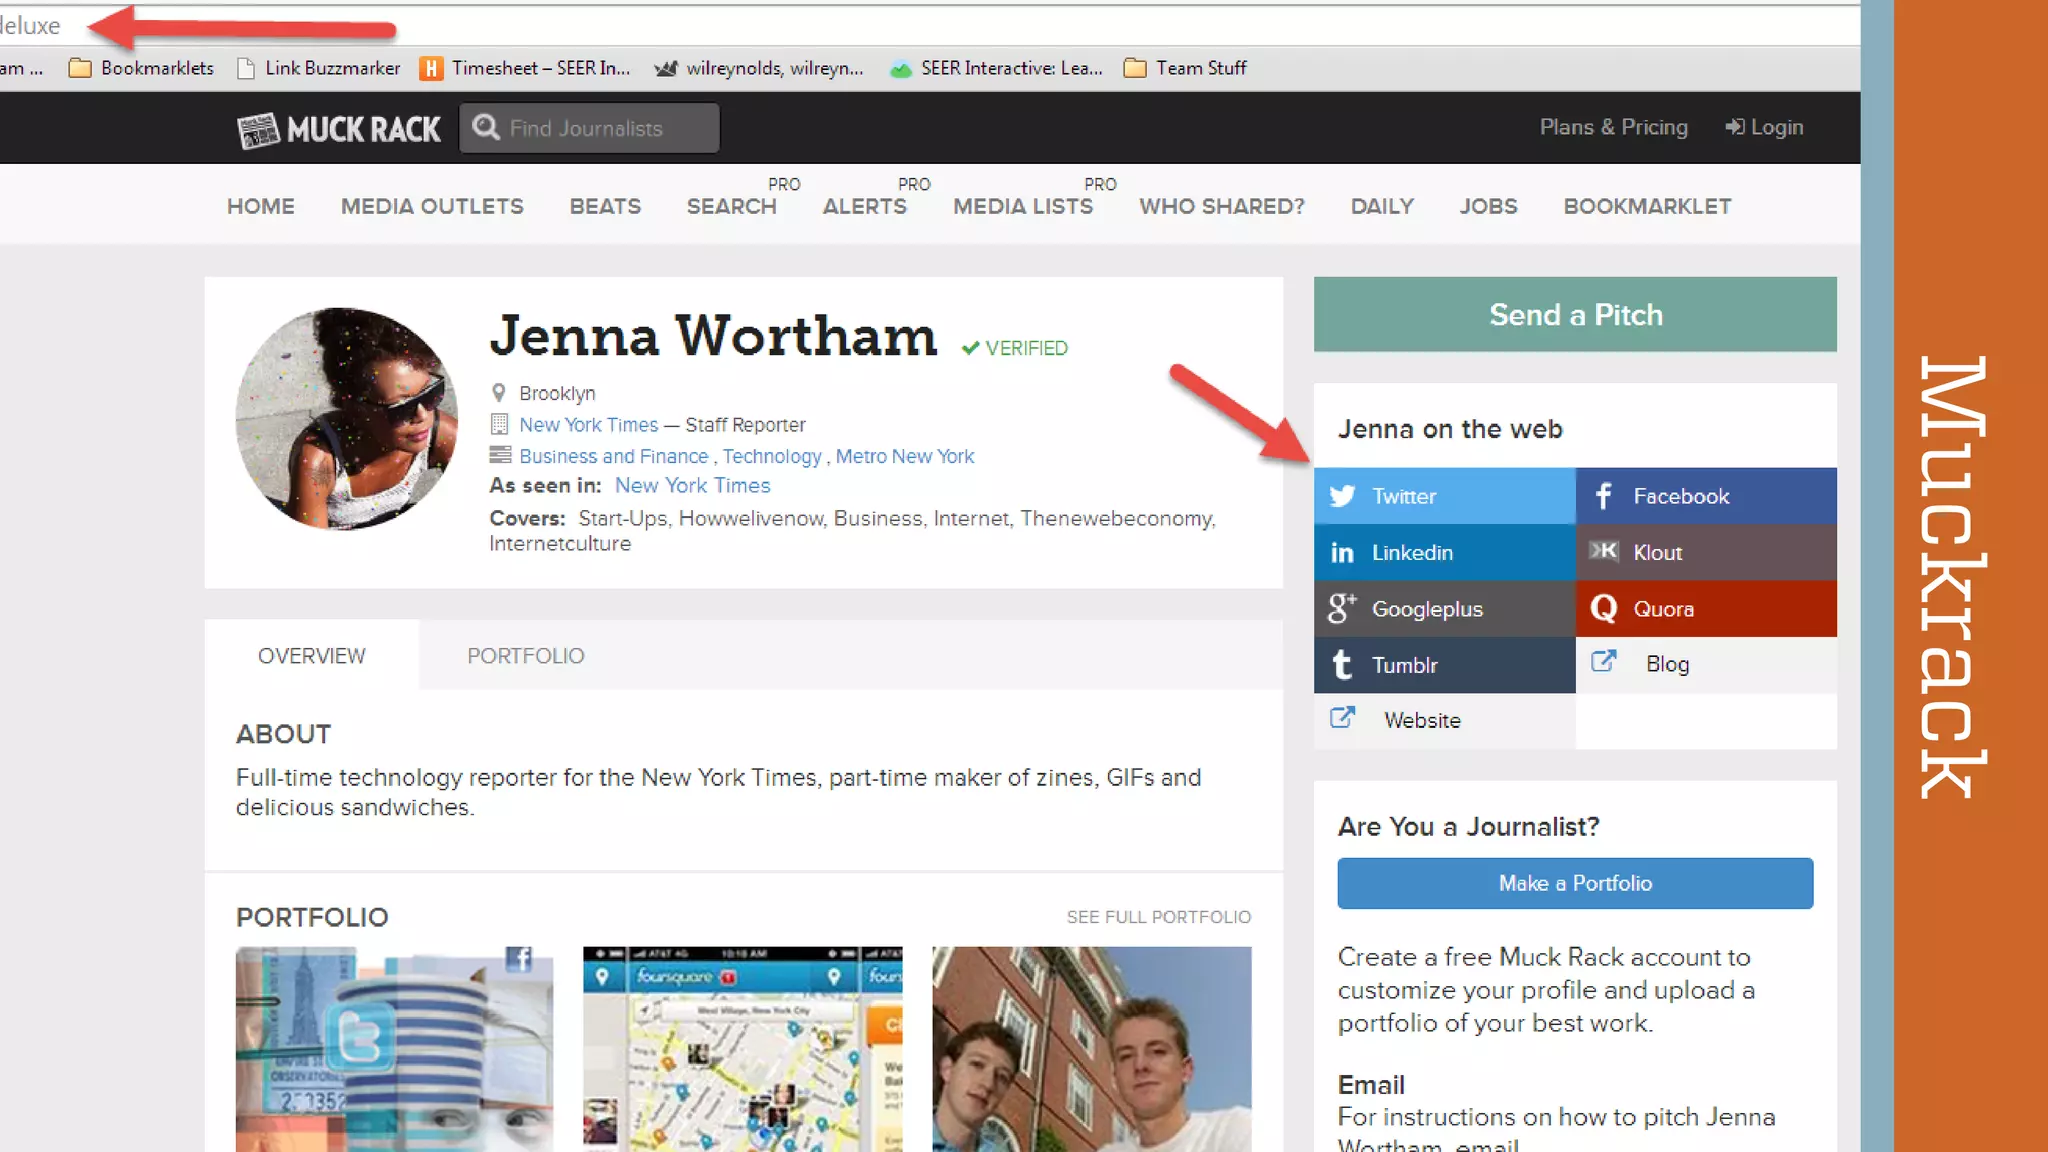Click the Make a Portfolio button

tap(1574, 883)
